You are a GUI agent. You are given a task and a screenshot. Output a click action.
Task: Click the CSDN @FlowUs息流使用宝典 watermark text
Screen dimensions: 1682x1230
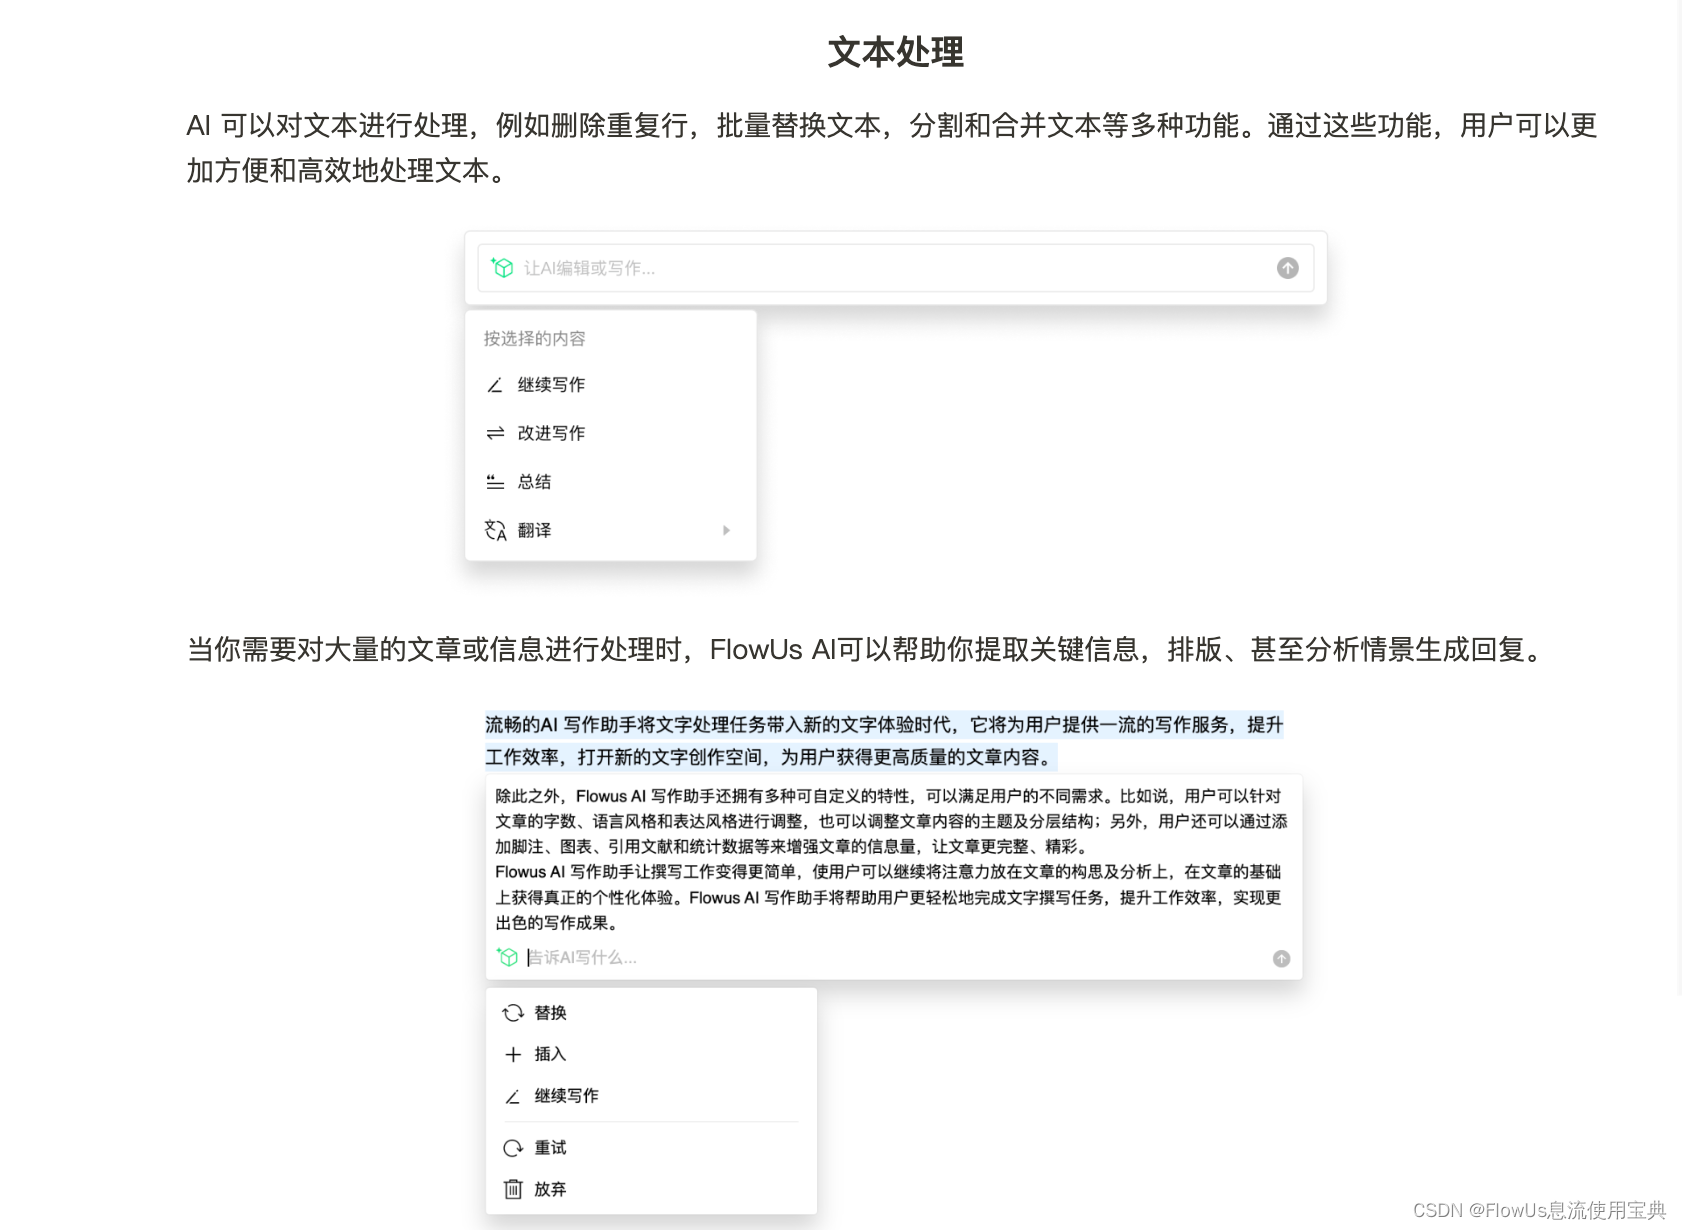[1539, 1210]
